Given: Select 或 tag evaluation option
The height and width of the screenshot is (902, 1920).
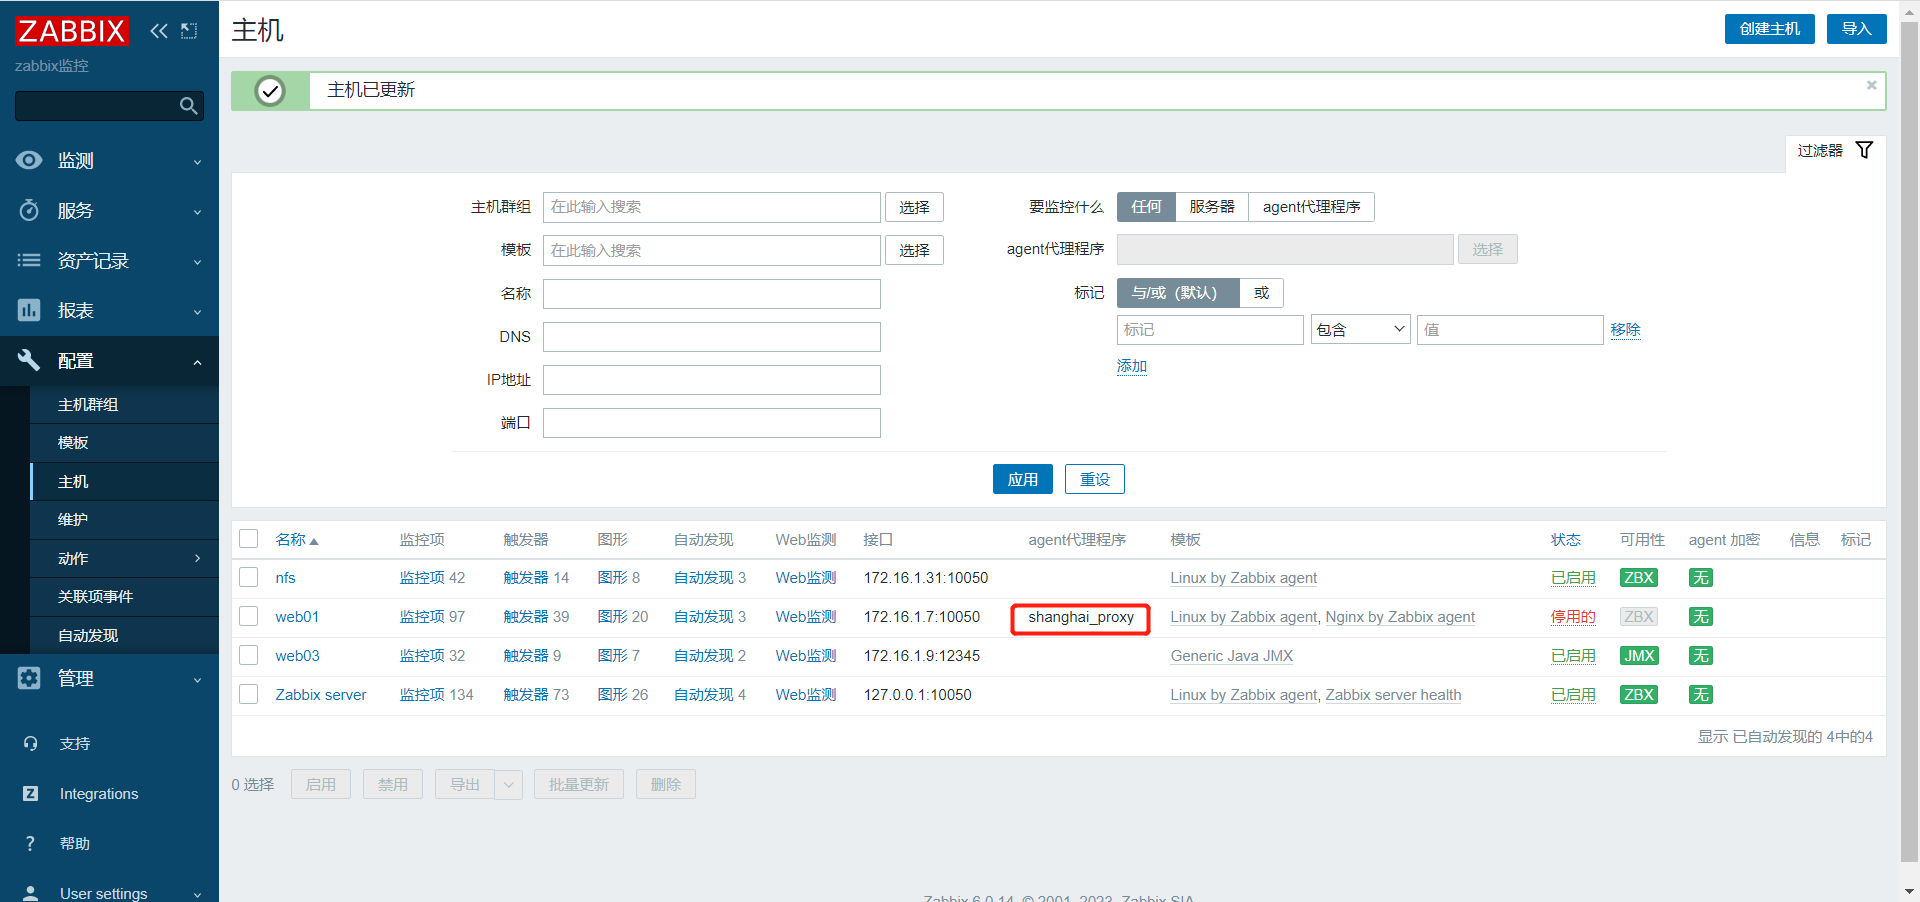Looking at the screenshot, I should pos(1261,293).
